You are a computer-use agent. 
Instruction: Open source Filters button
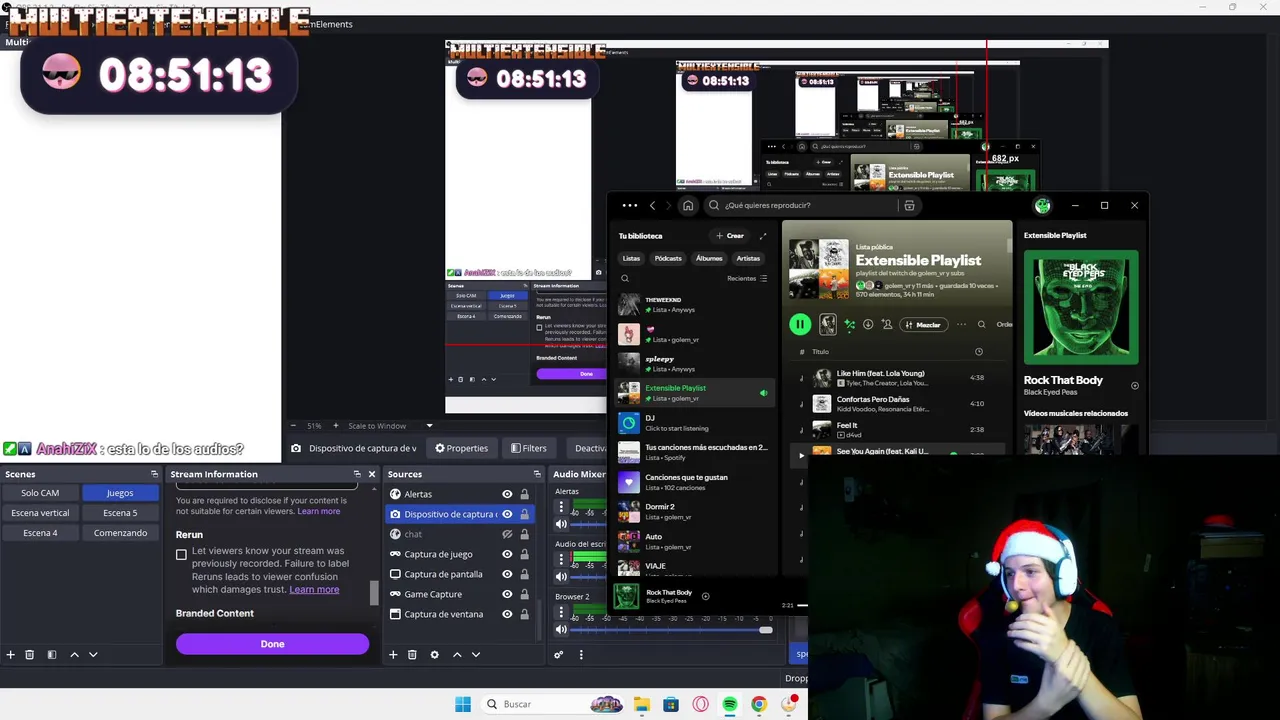pyautogui.click(x=528, y=448)
